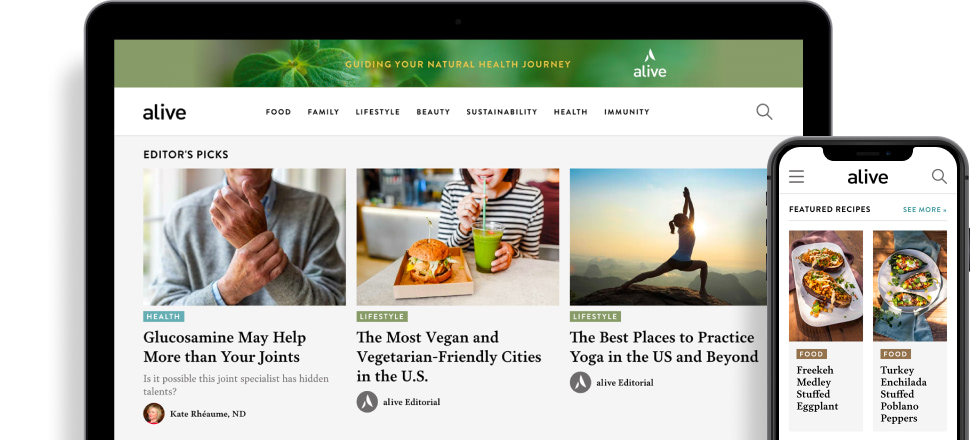Select the IMMUNITY navigation item
Screen dimensions: 970x440
627,112
